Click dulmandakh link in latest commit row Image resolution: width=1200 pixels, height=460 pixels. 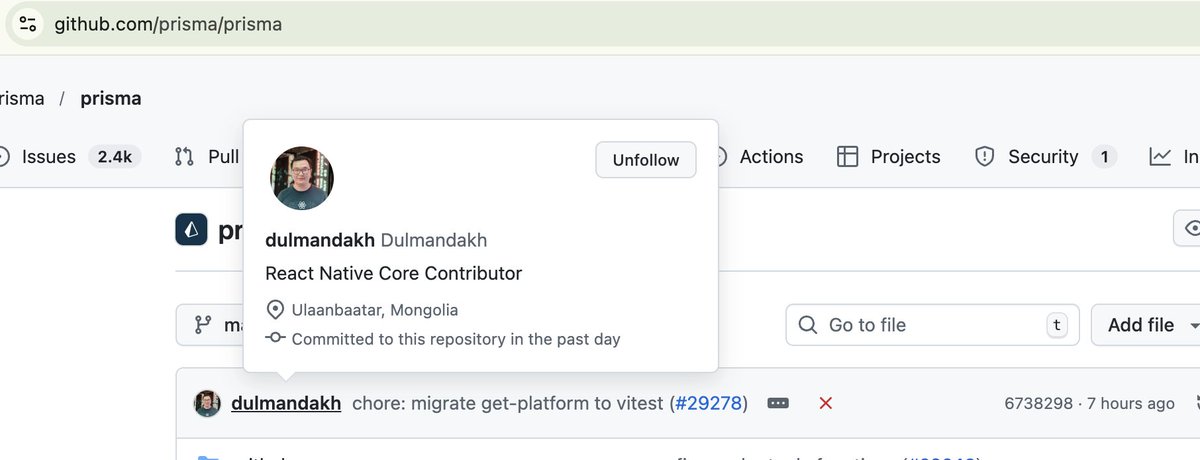(286, 403)
